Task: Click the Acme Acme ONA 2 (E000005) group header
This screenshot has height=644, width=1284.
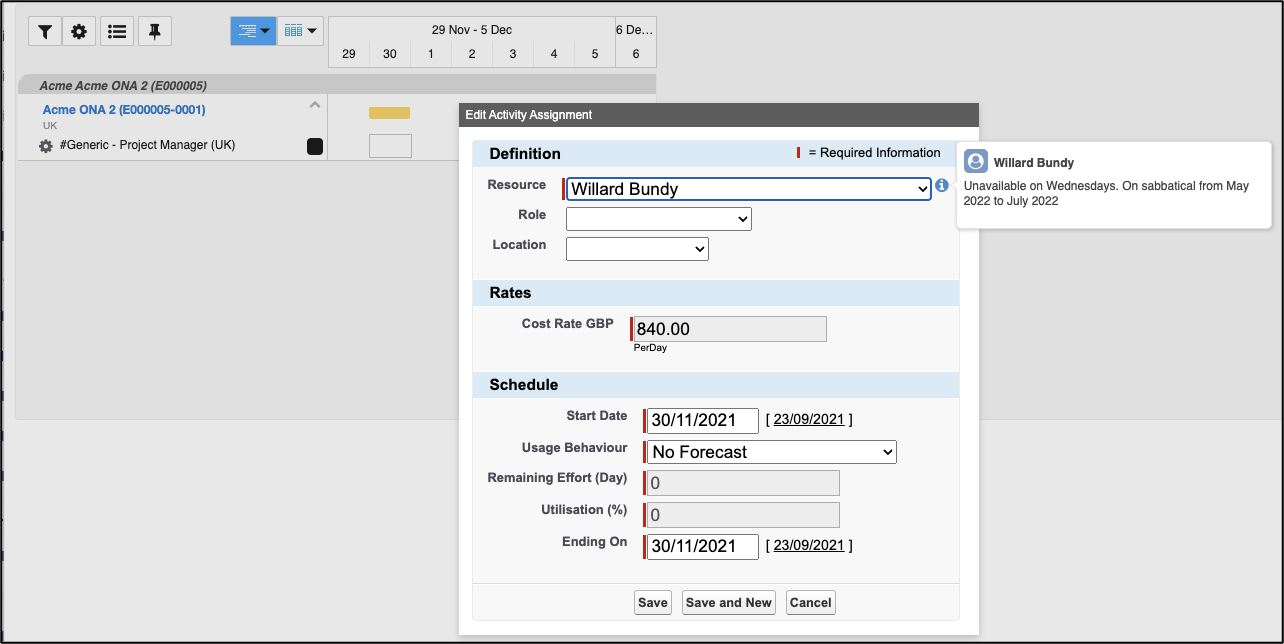Action: click(x=336, y=85)
